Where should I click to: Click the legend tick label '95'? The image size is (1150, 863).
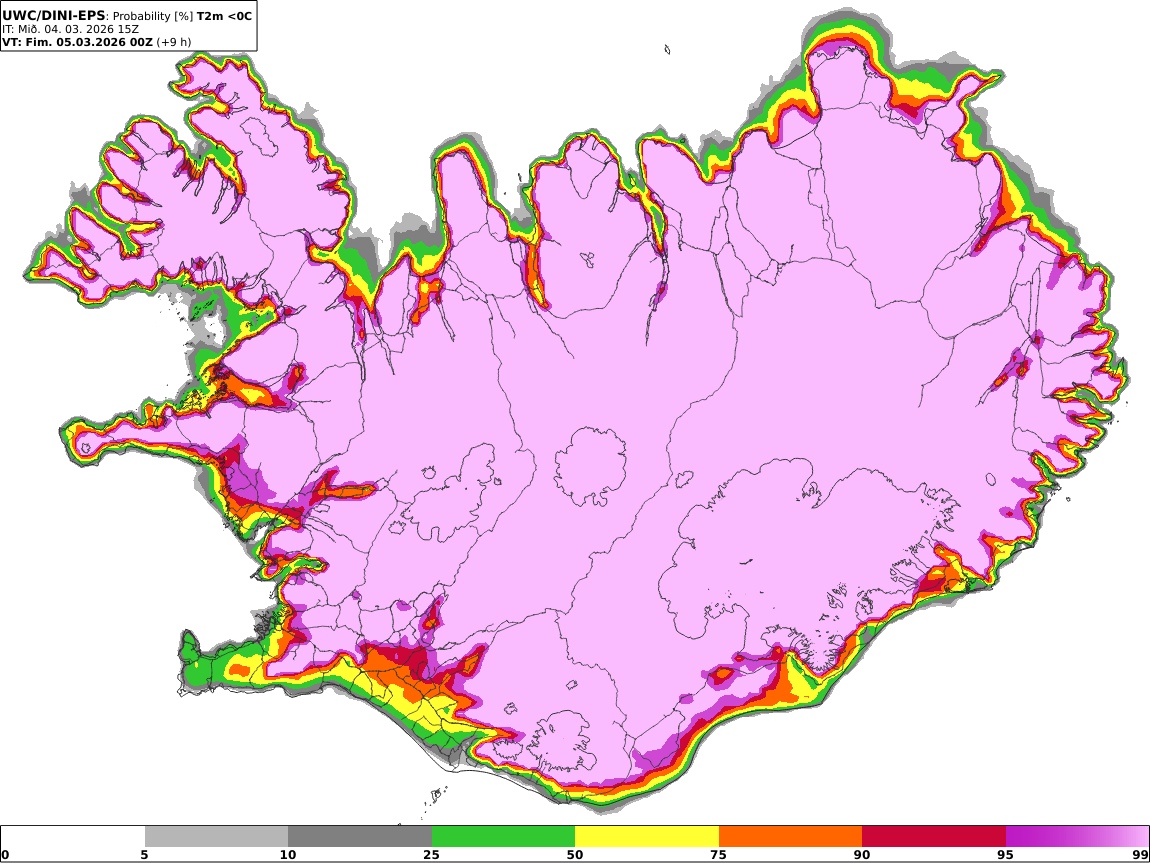point(1005,855)
